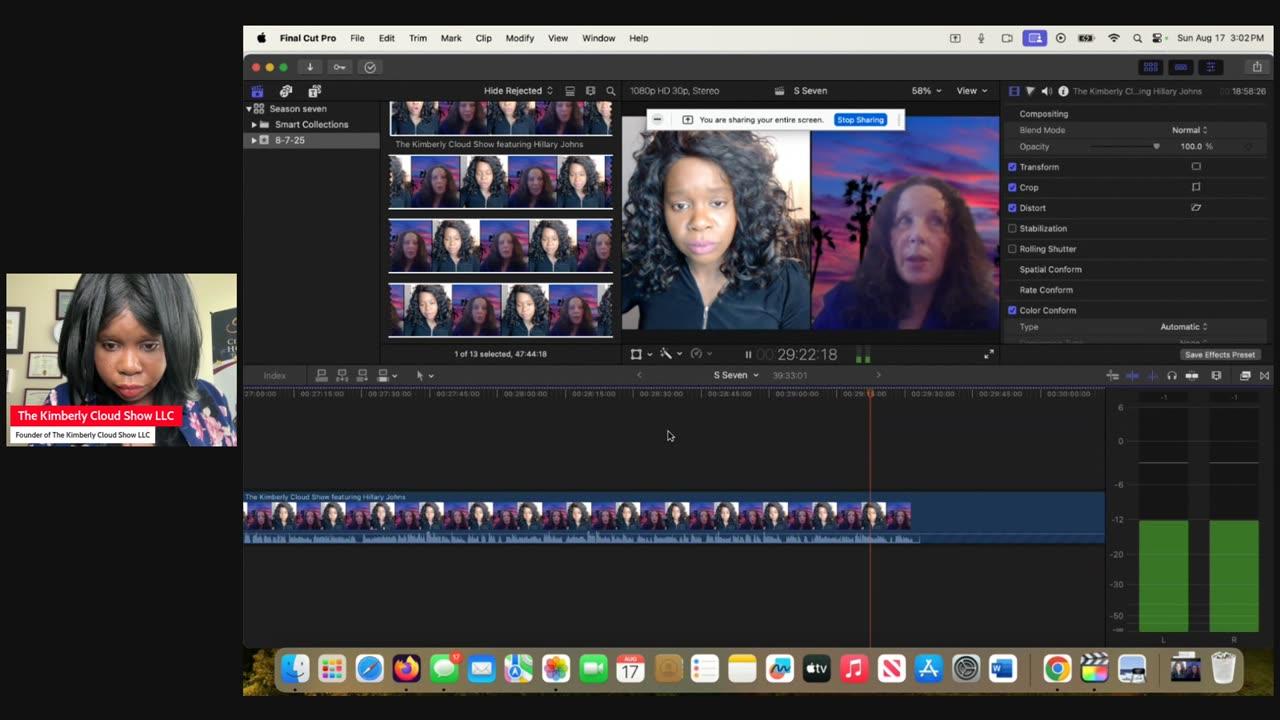Open the Transitions browser bowtie icon
The image size is (1280, 720).
pos(1264,375)
